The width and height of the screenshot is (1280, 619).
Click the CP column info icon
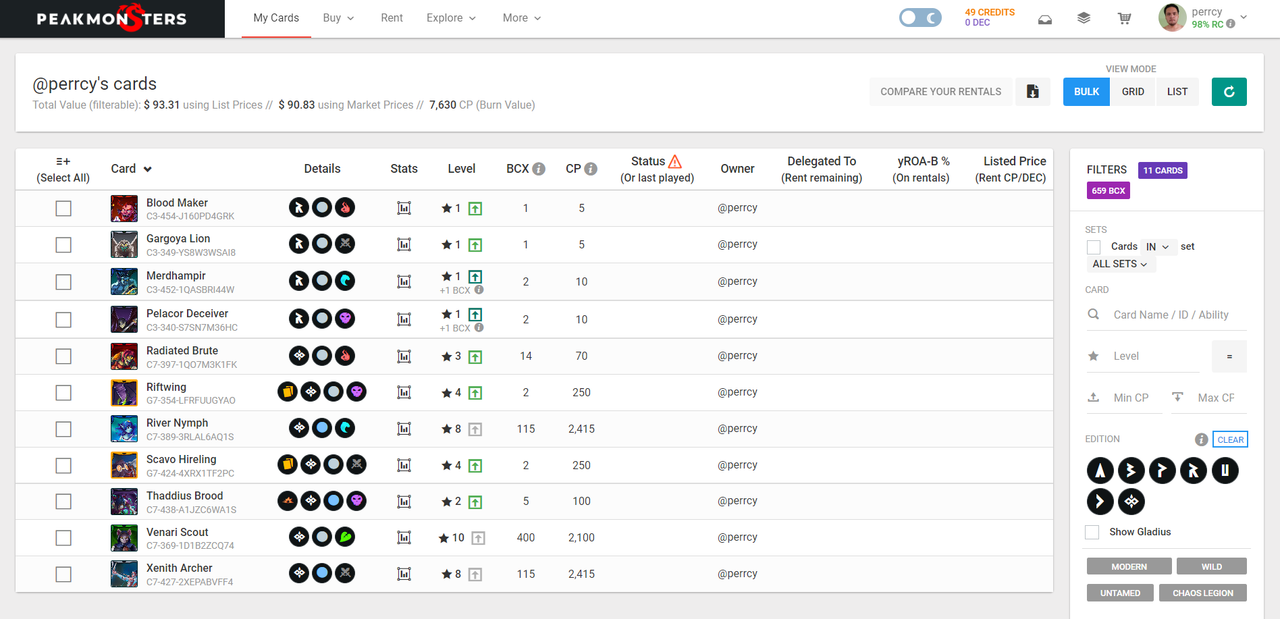pos(591,169)
